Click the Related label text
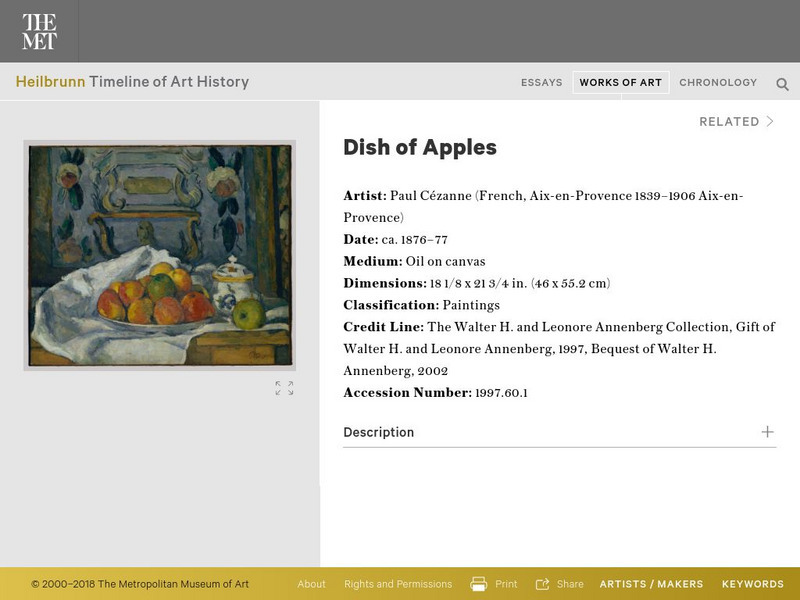Screen dimensions: 800x600 729,122
